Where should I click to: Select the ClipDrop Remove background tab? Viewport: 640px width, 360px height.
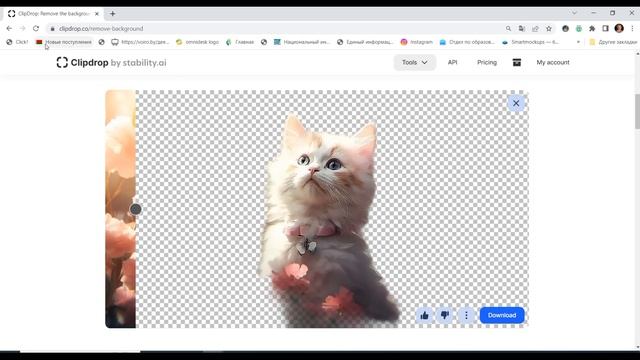(x=52, y=13)
